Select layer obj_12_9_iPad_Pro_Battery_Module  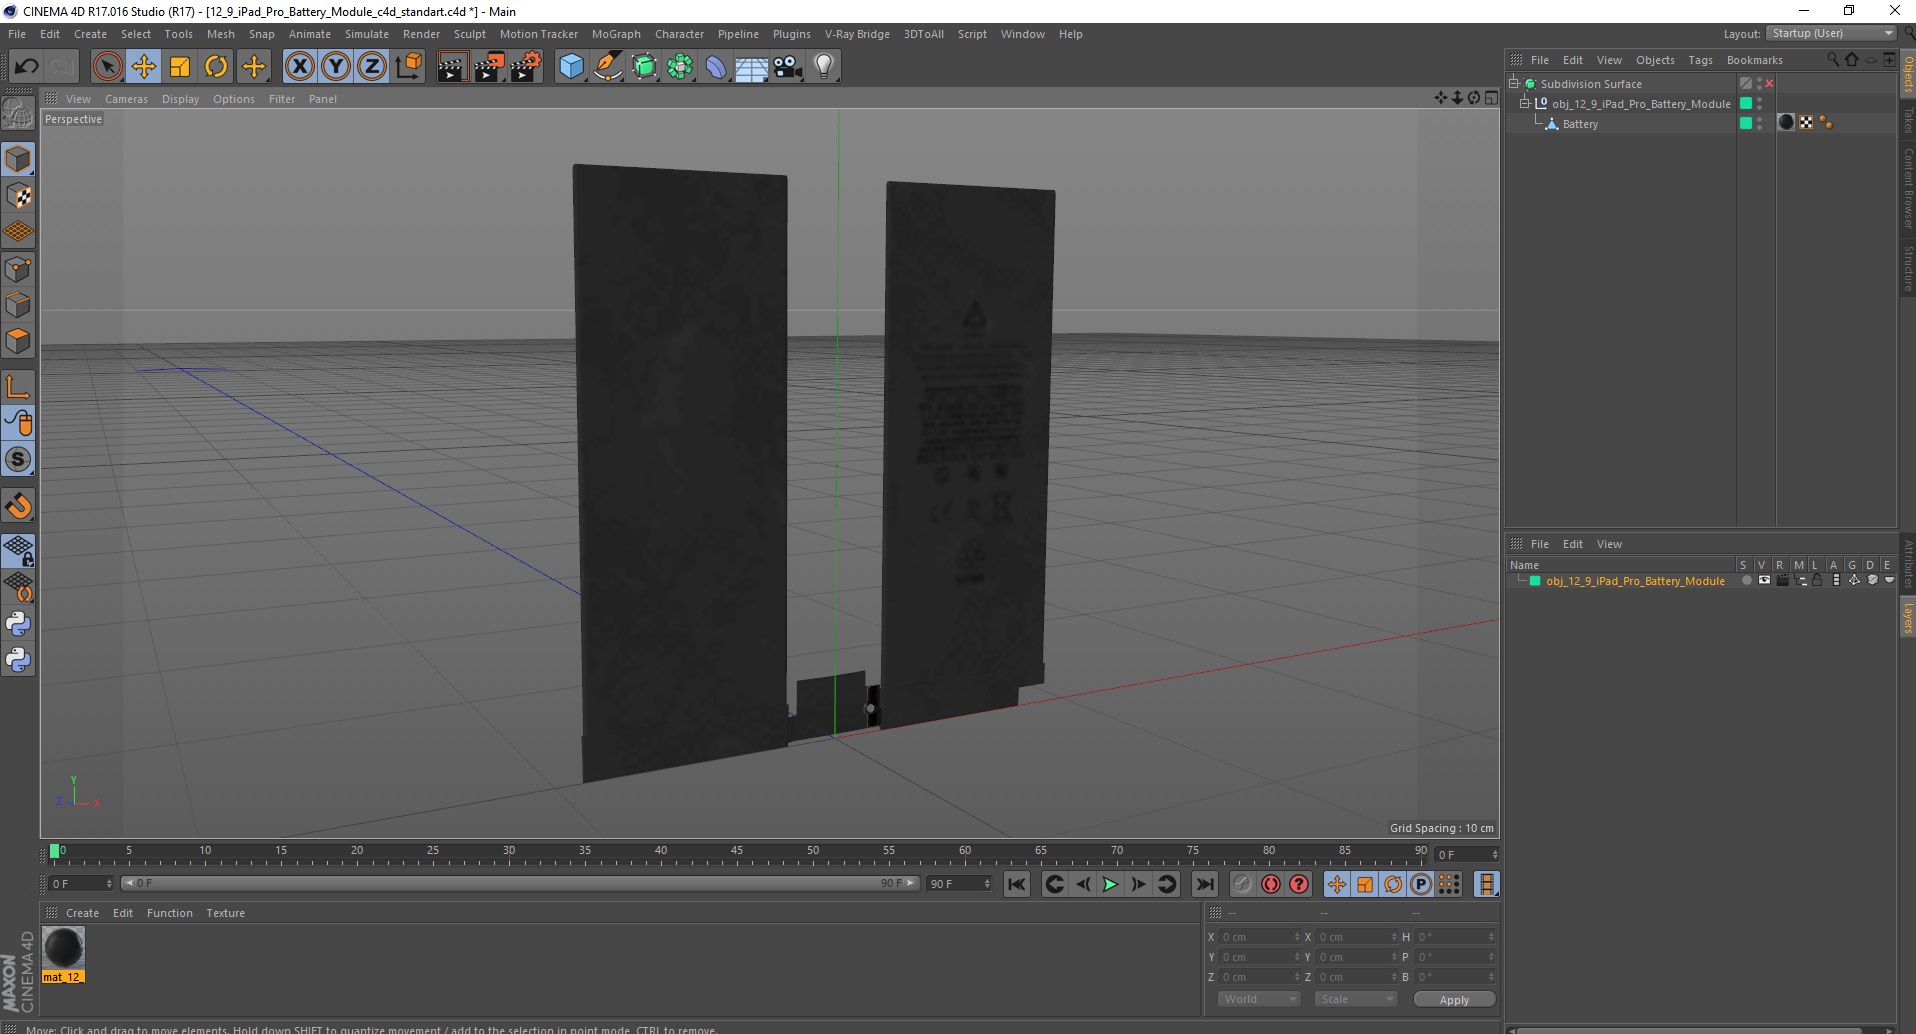click(1635, 581)
